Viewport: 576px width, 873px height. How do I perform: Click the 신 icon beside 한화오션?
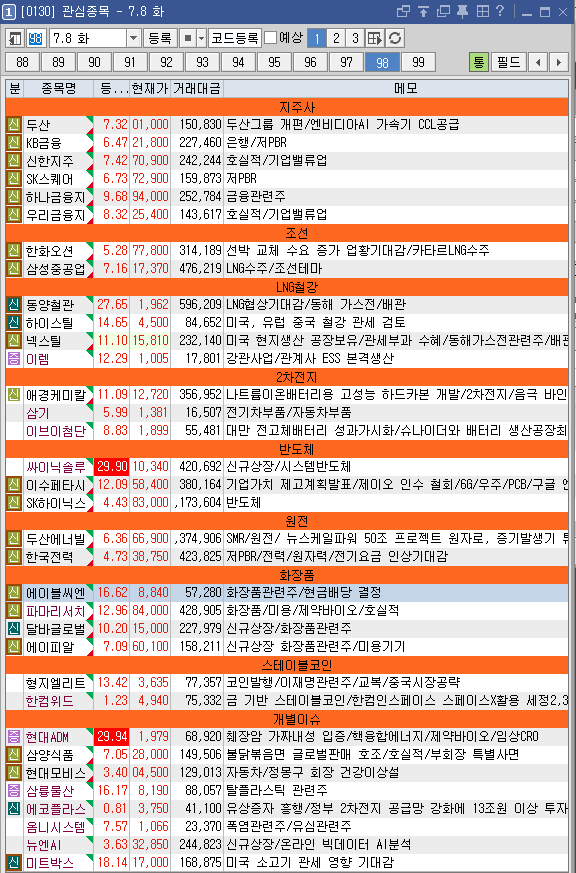(14, 251)
